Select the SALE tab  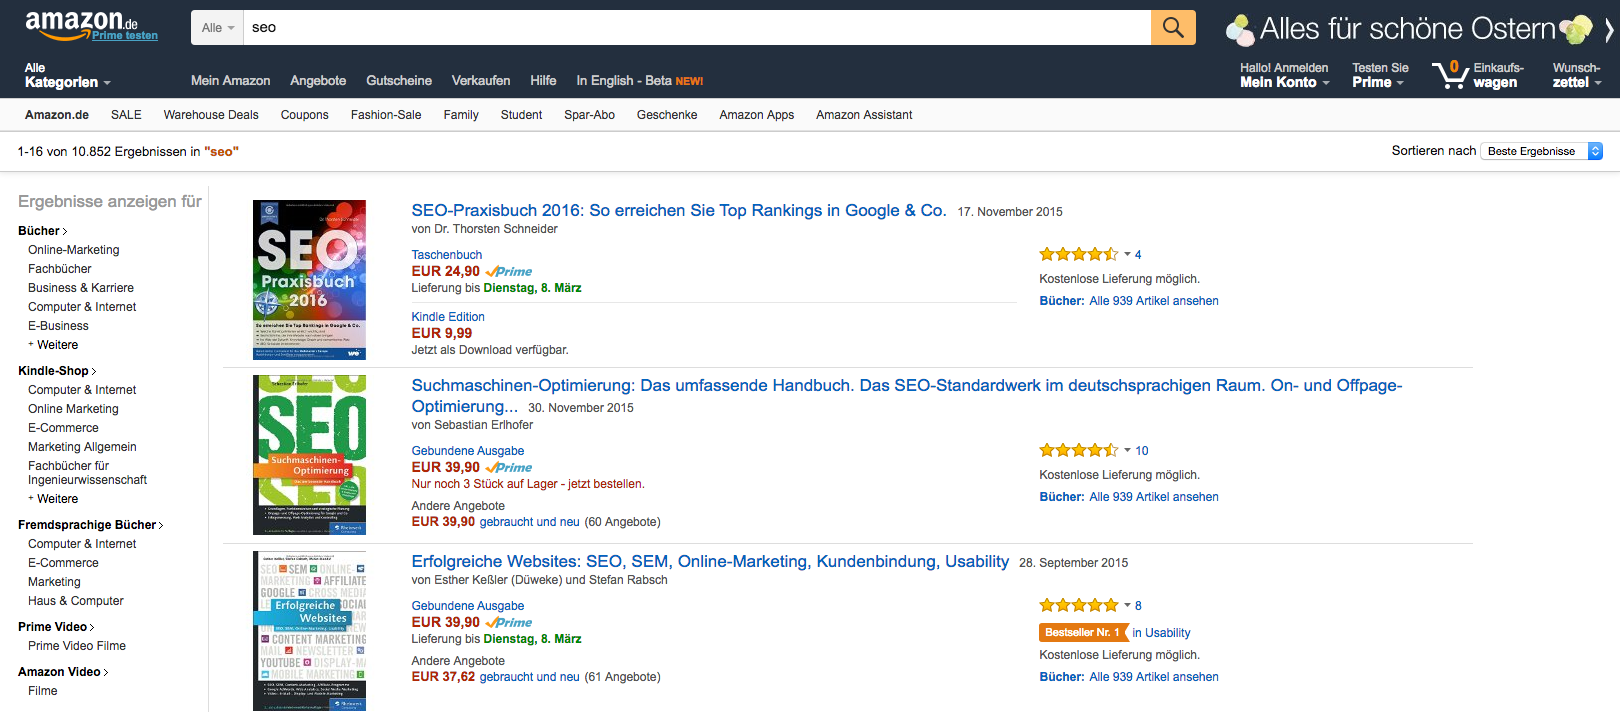126,115
